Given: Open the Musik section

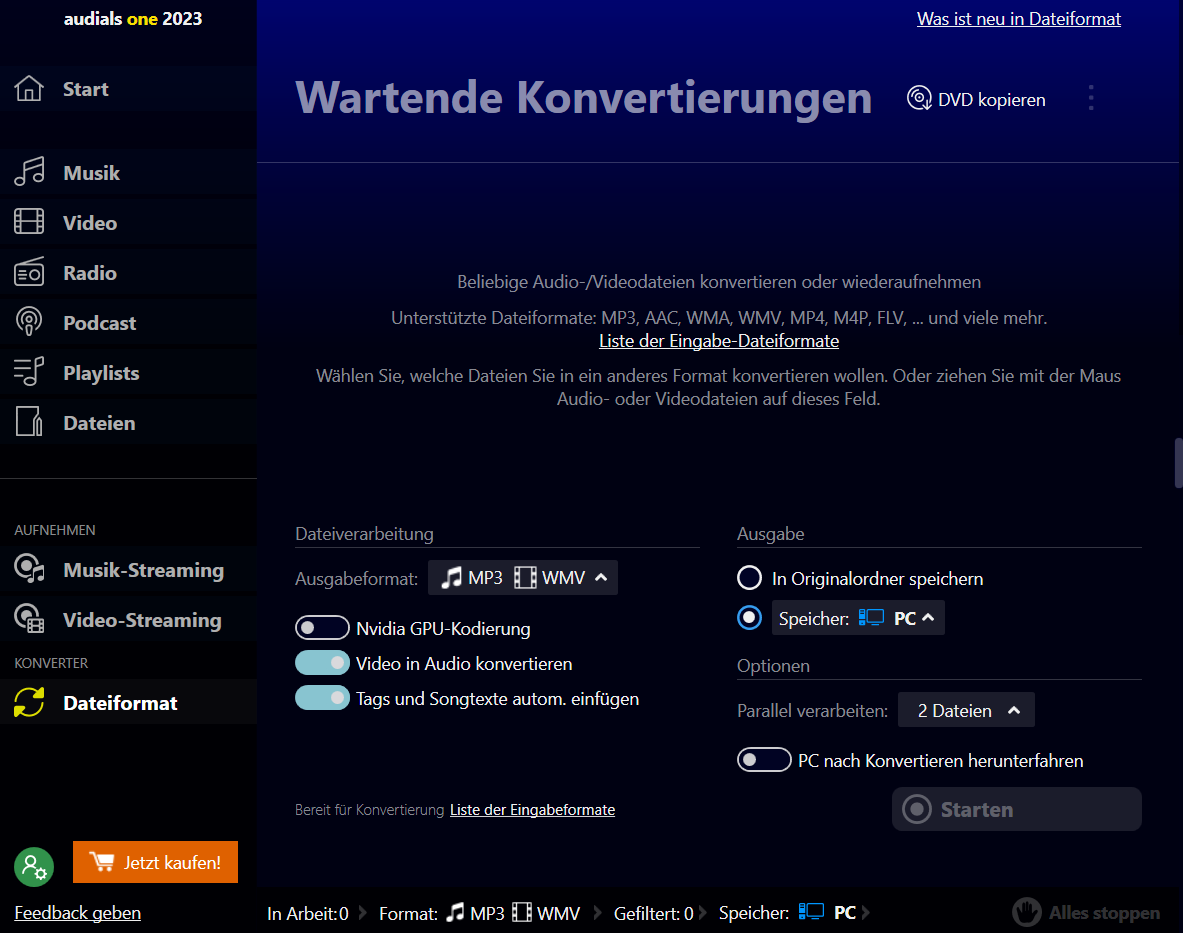Looking at the screenshot, I should point(128,173).
